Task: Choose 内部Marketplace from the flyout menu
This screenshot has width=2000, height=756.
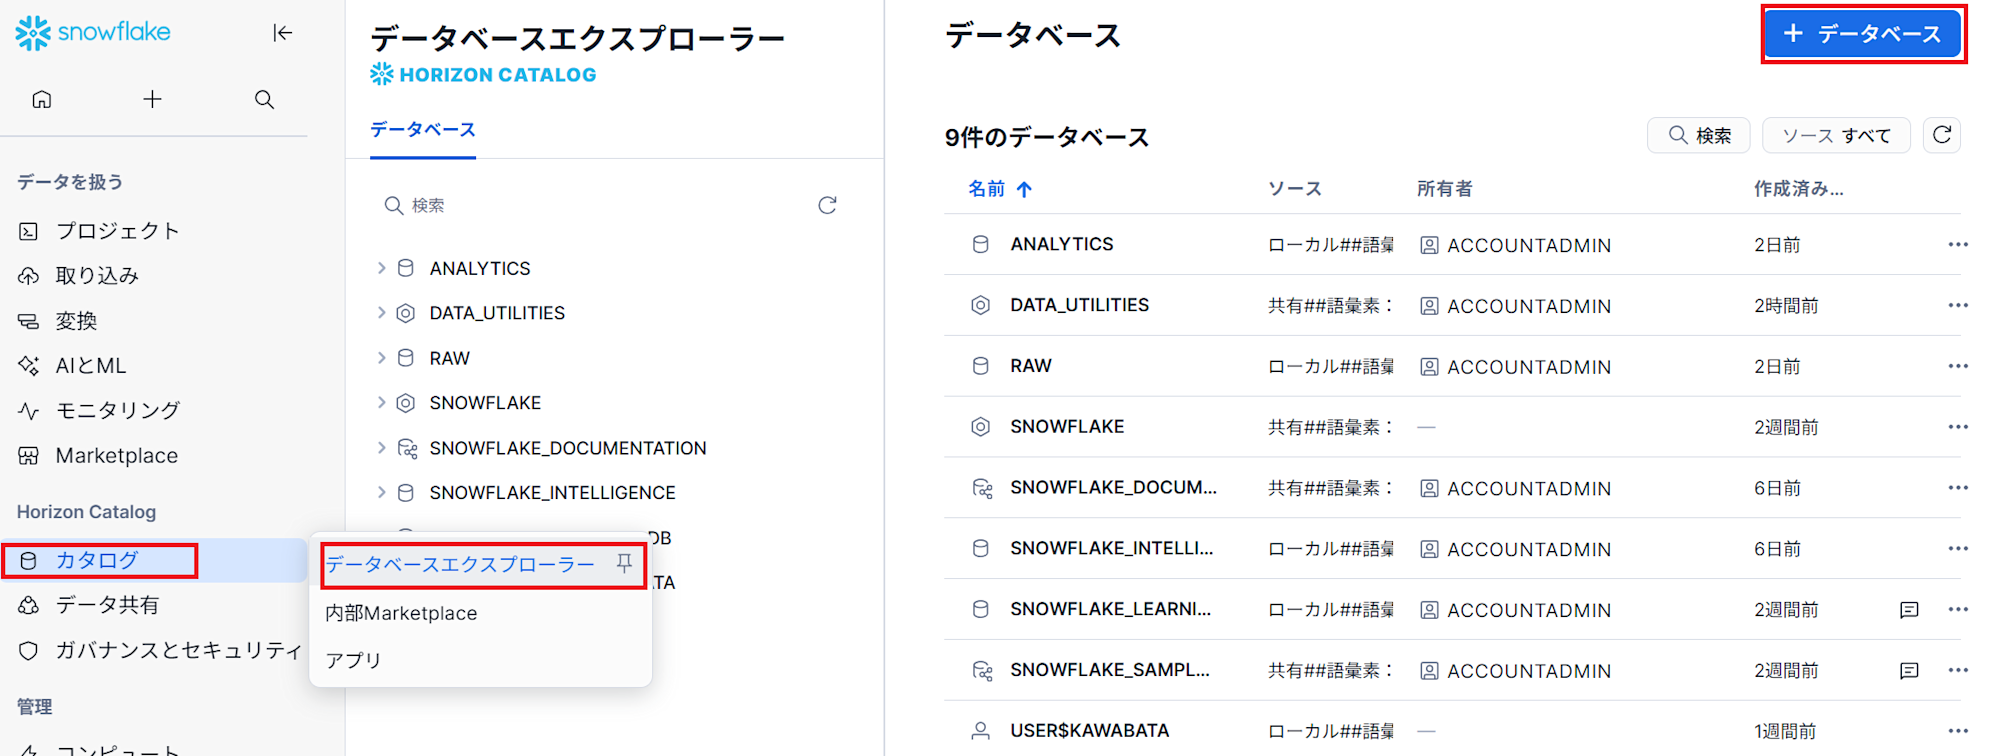Action: click(x=401, y=613)
